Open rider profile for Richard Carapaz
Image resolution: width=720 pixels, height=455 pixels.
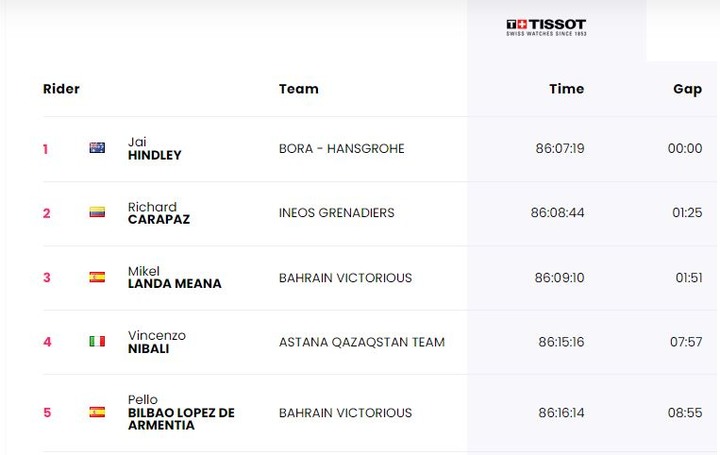[159, 213]
